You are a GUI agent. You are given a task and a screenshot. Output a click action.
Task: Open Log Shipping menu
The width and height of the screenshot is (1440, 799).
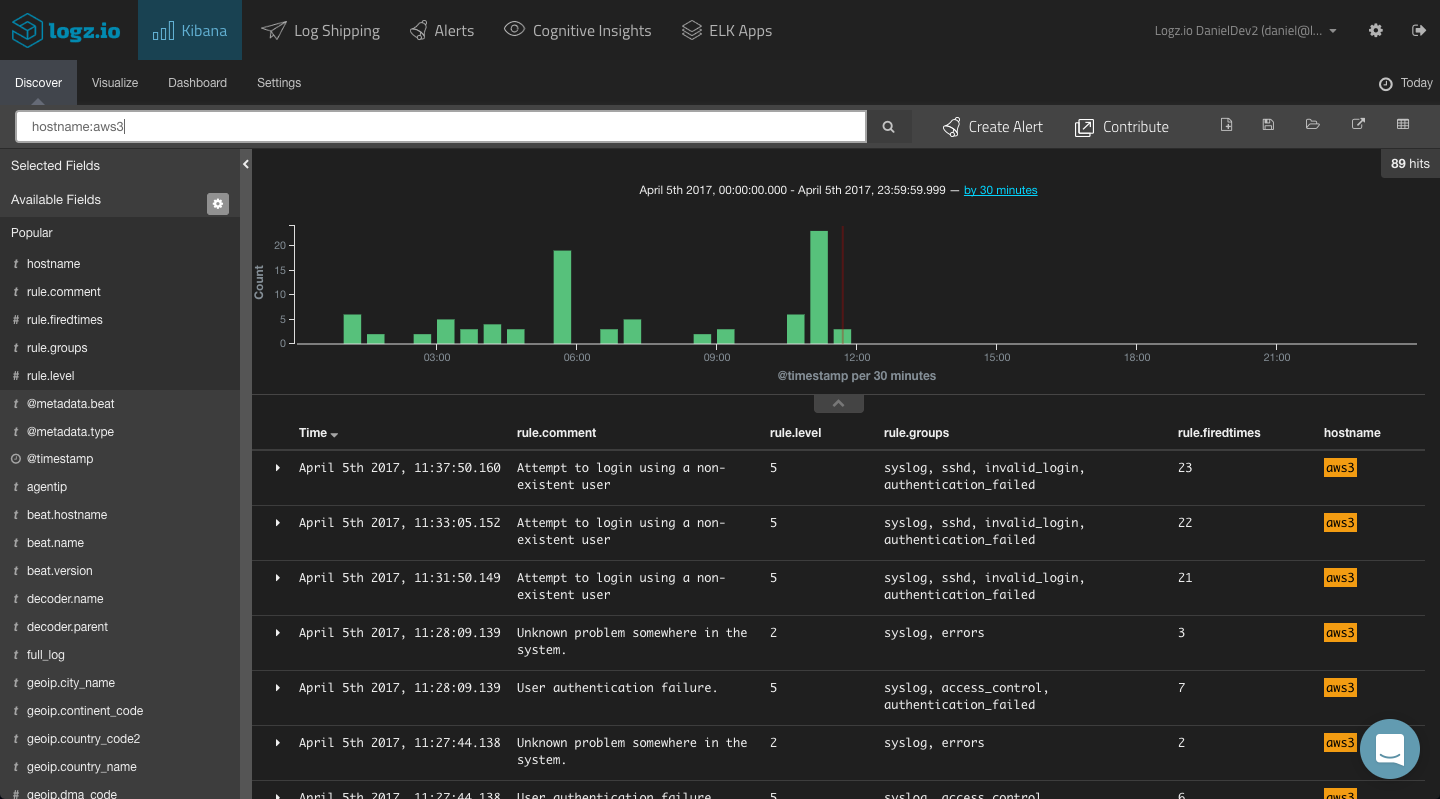pyautogui.click(x=320, y=31)
